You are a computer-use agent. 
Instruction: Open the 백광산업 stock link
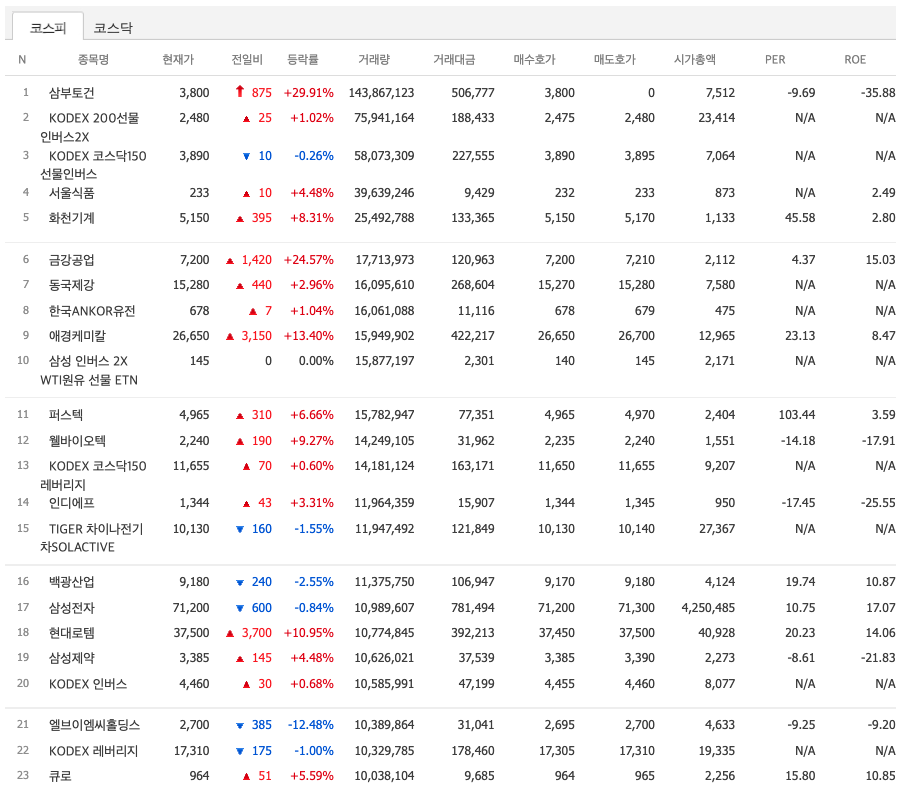point(71,582)
